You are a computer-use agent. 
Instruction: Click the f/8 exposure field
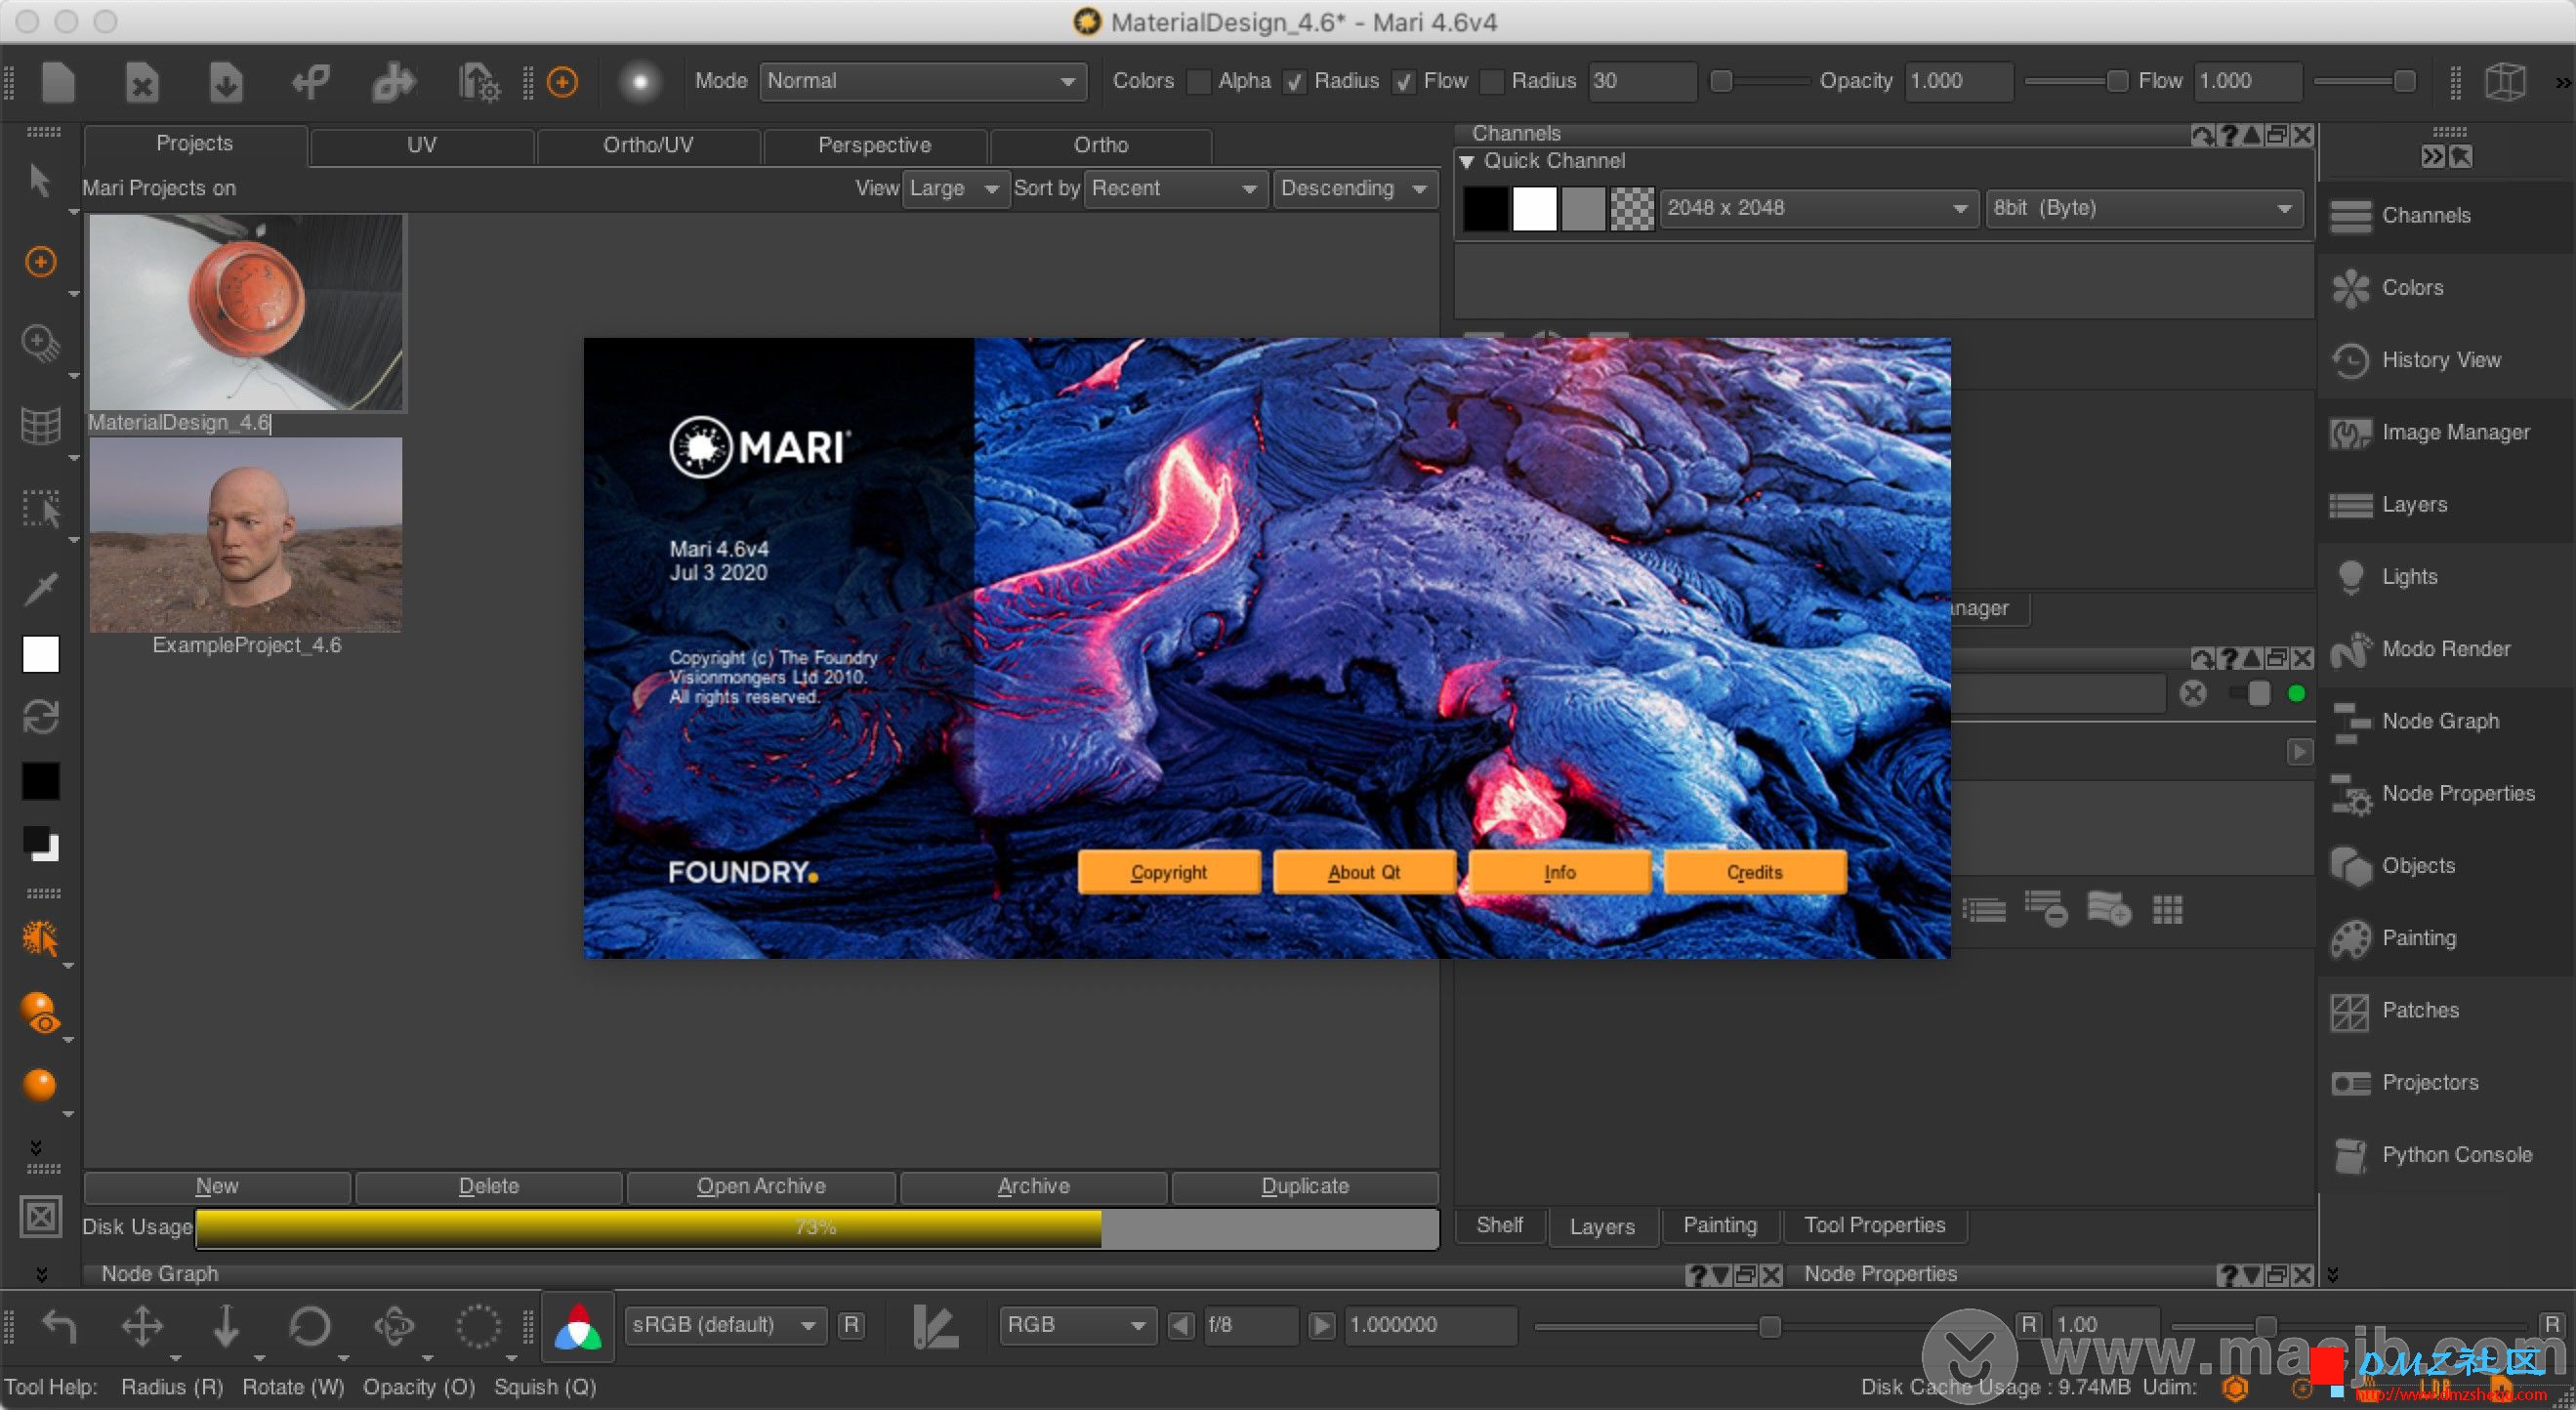1250,1325
